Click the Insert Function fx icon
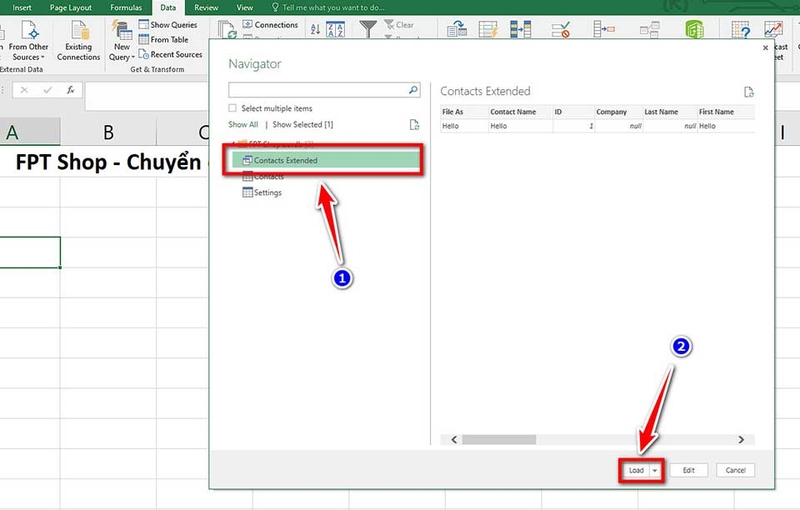800x510 pixels. (70, 90)
